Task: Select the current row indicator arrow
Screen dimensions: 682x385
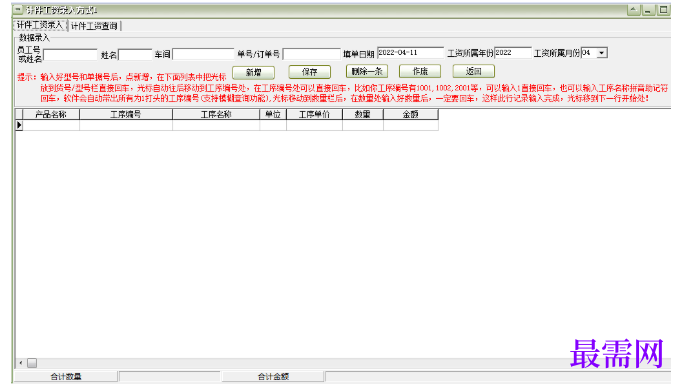Action: [x=19, y=125]
